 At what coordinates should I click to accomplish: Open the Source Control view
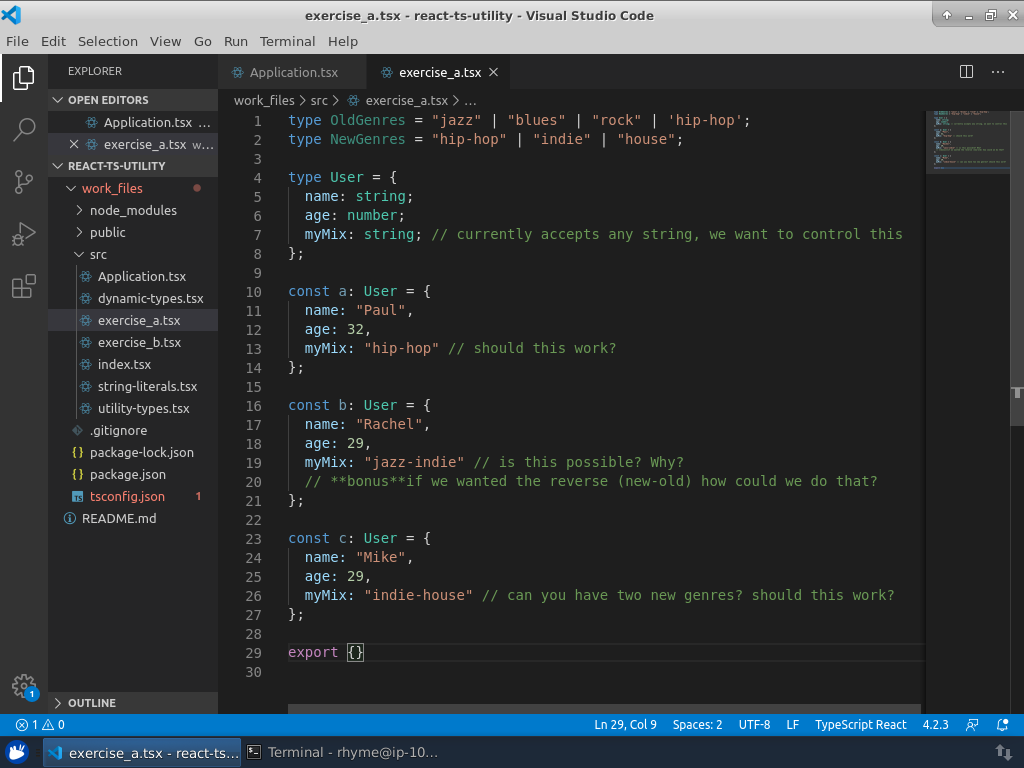[x=24, y=182]
